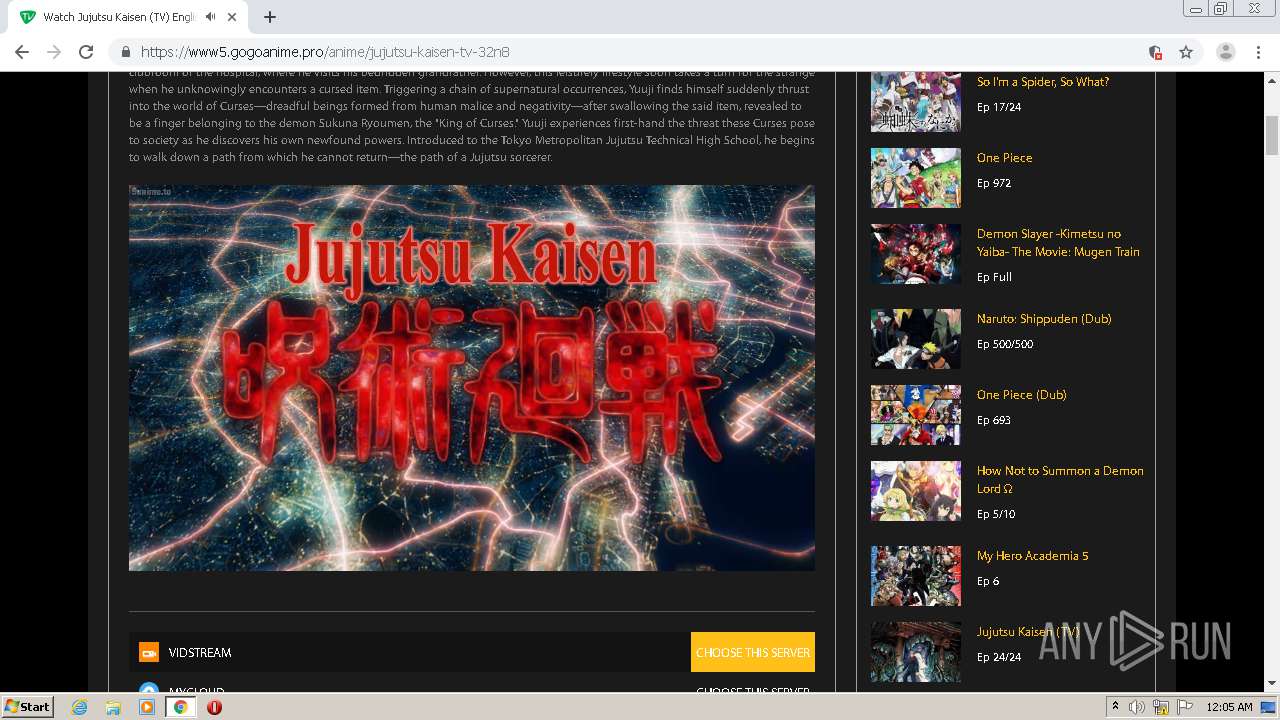Screen dimensions: 1280x720
Task: Show hidden tray icons arrow
Action: click(x=1116, y=707)
